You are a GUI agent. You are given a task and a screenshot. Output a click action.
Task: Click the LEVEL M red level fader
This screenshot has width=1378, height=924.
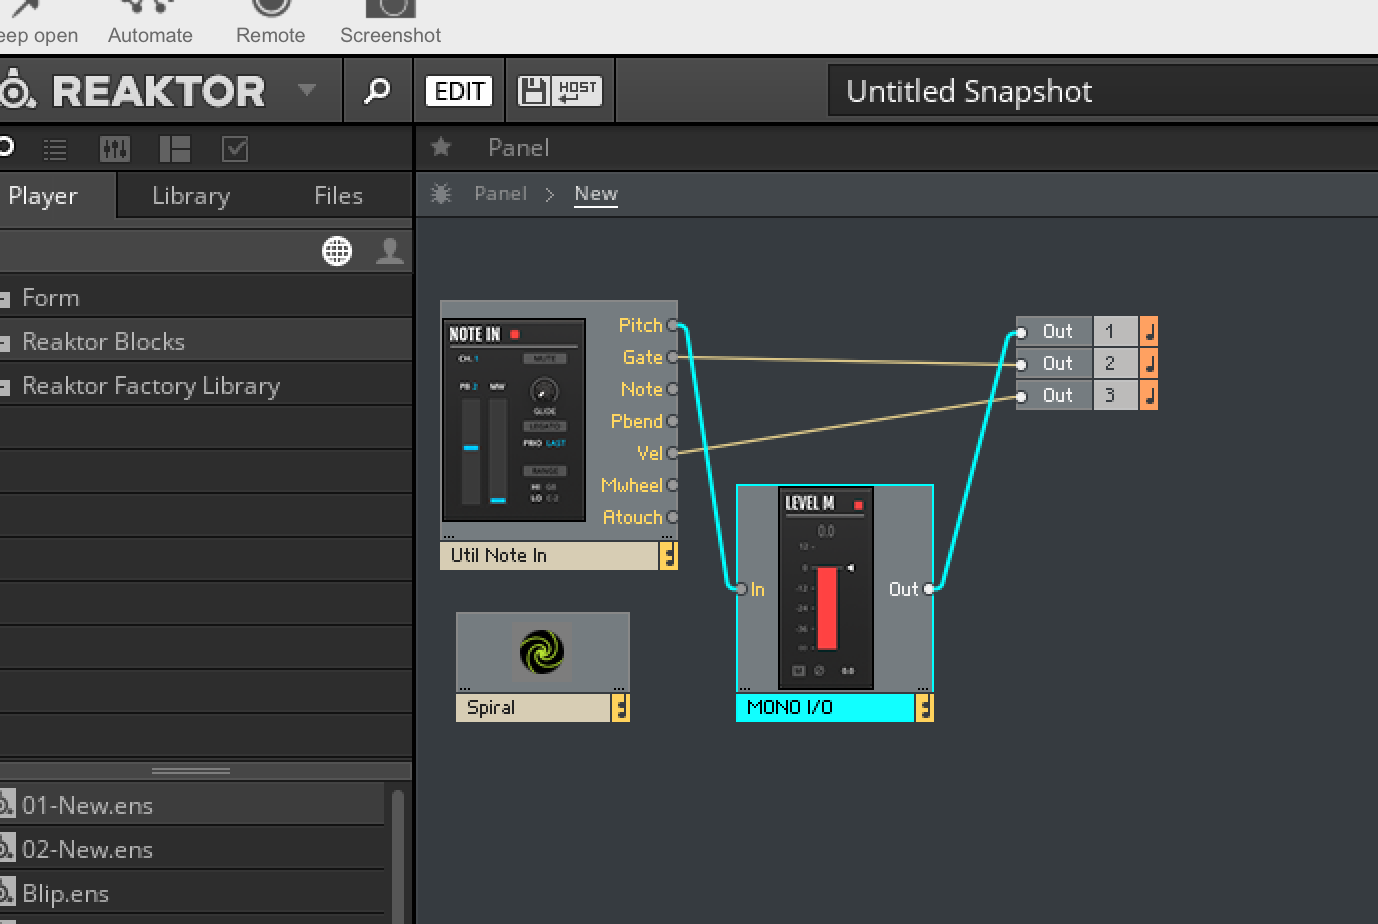click(x=827, y=608)
